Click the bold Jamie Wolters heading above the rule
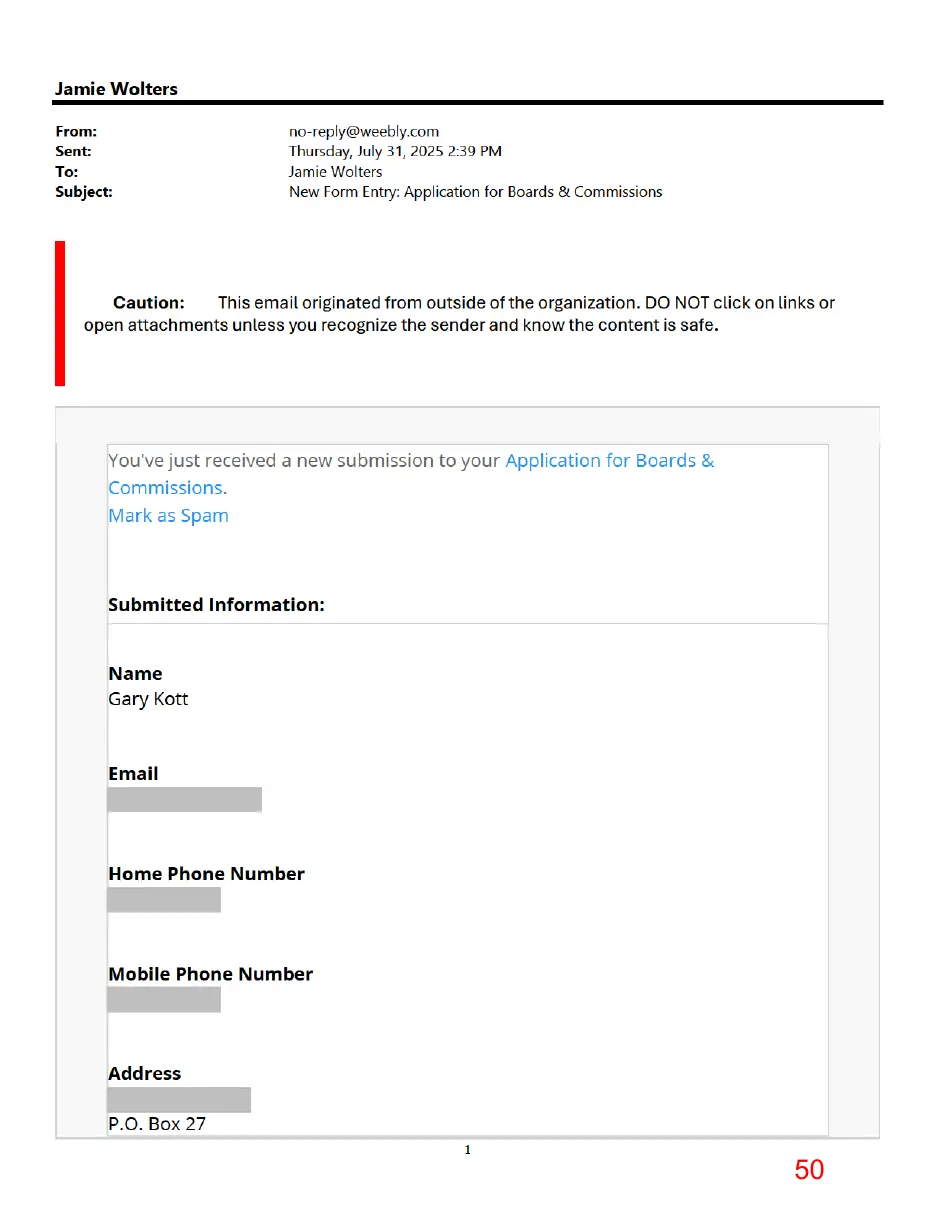This screenshot has width=935, height=1210. coord(116,89)
